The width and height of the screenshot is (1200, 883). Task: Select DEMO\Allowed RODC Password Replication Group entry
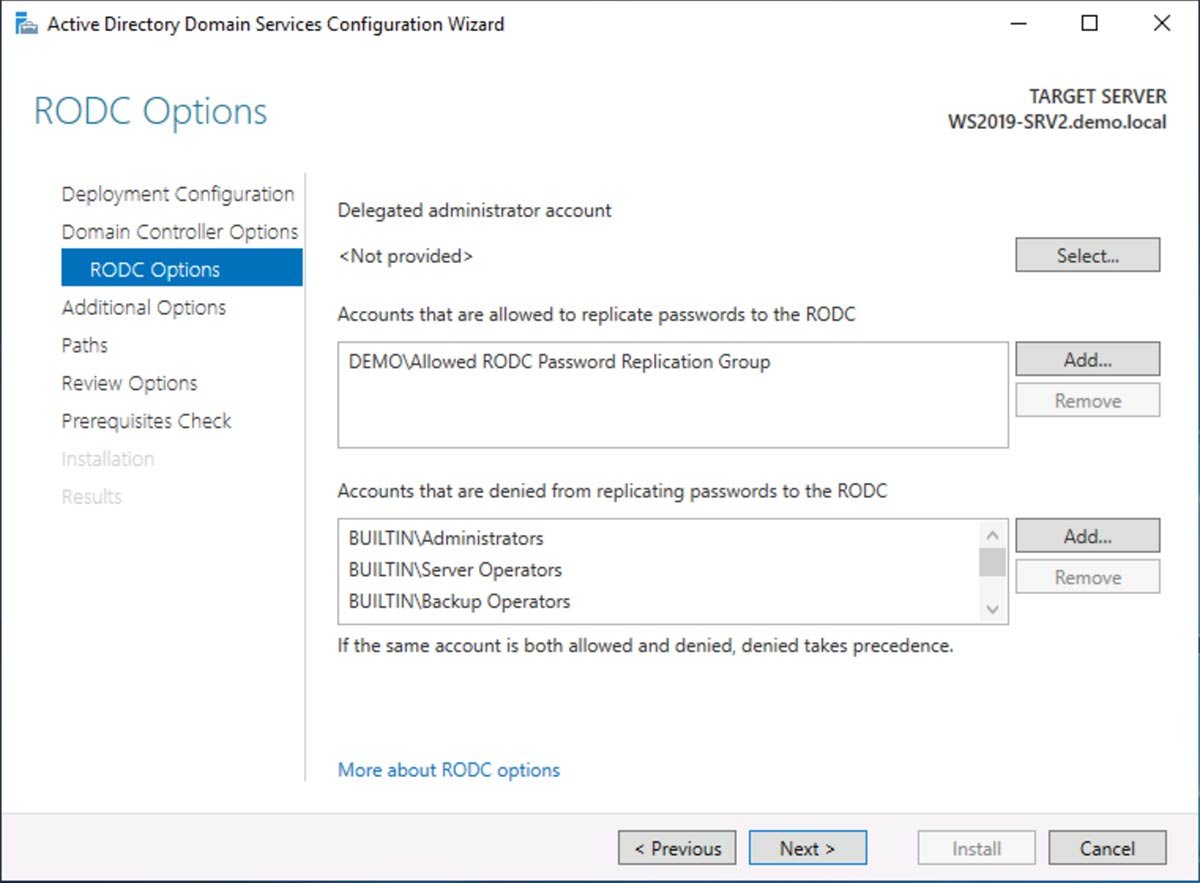coord(559,362)
